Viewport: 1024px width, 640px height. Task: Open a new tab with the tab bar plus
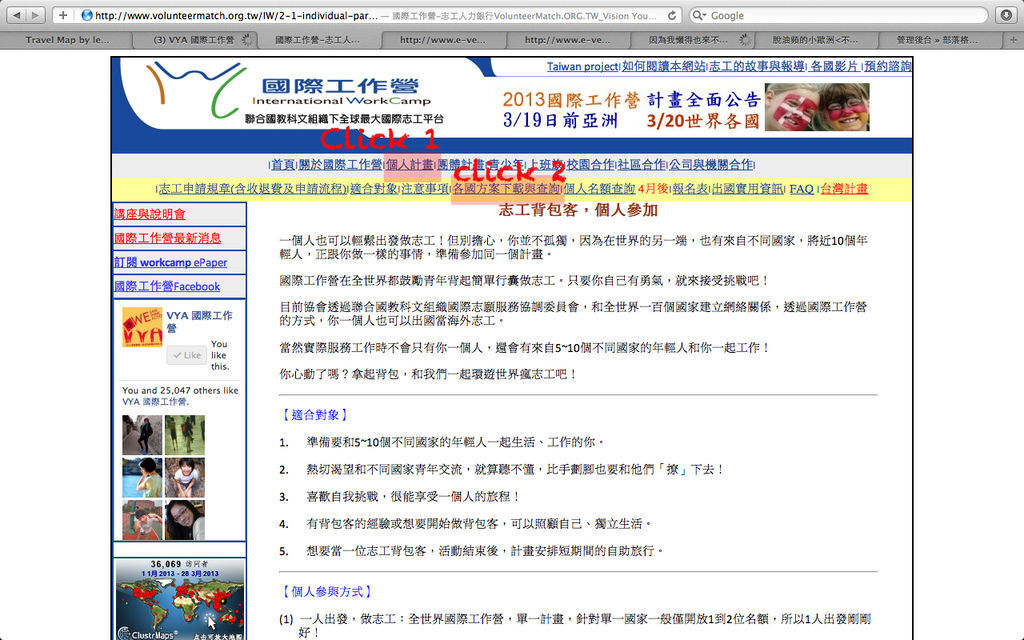click(1014, 40)
